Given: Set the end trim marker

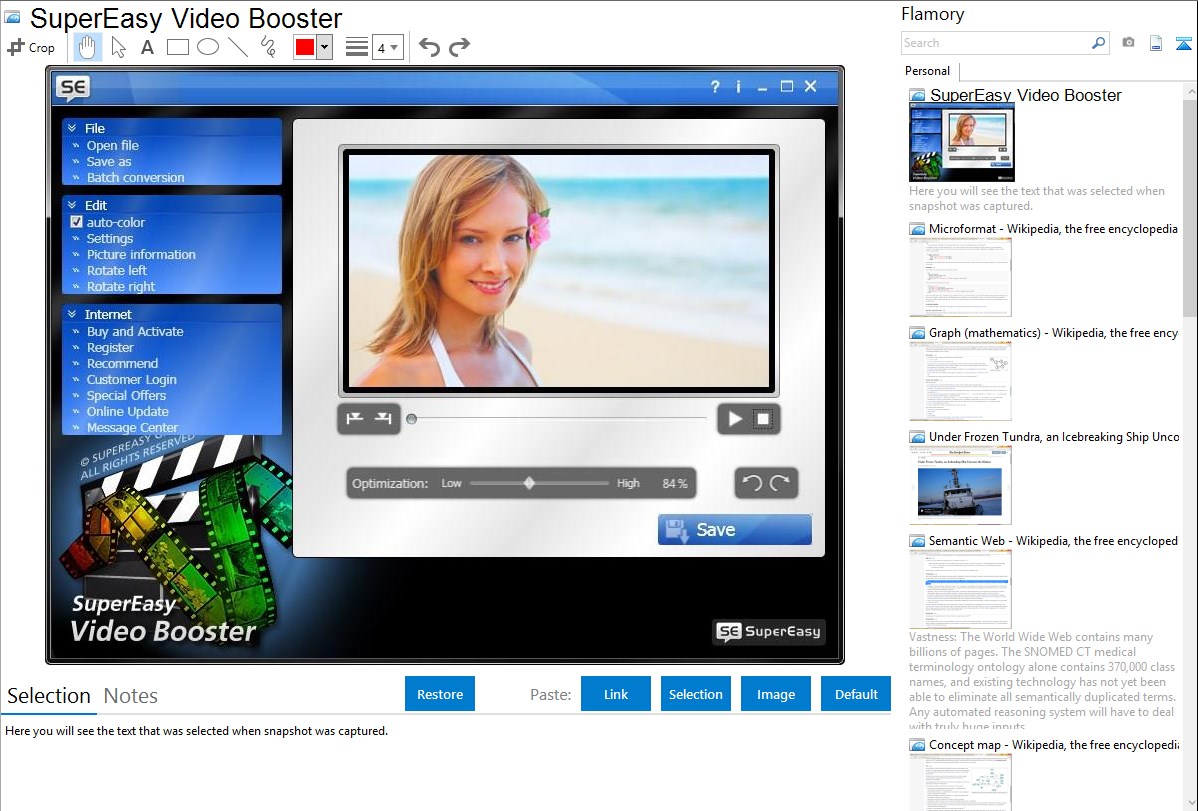Looking at the screenshot, I should pos(384,419).
